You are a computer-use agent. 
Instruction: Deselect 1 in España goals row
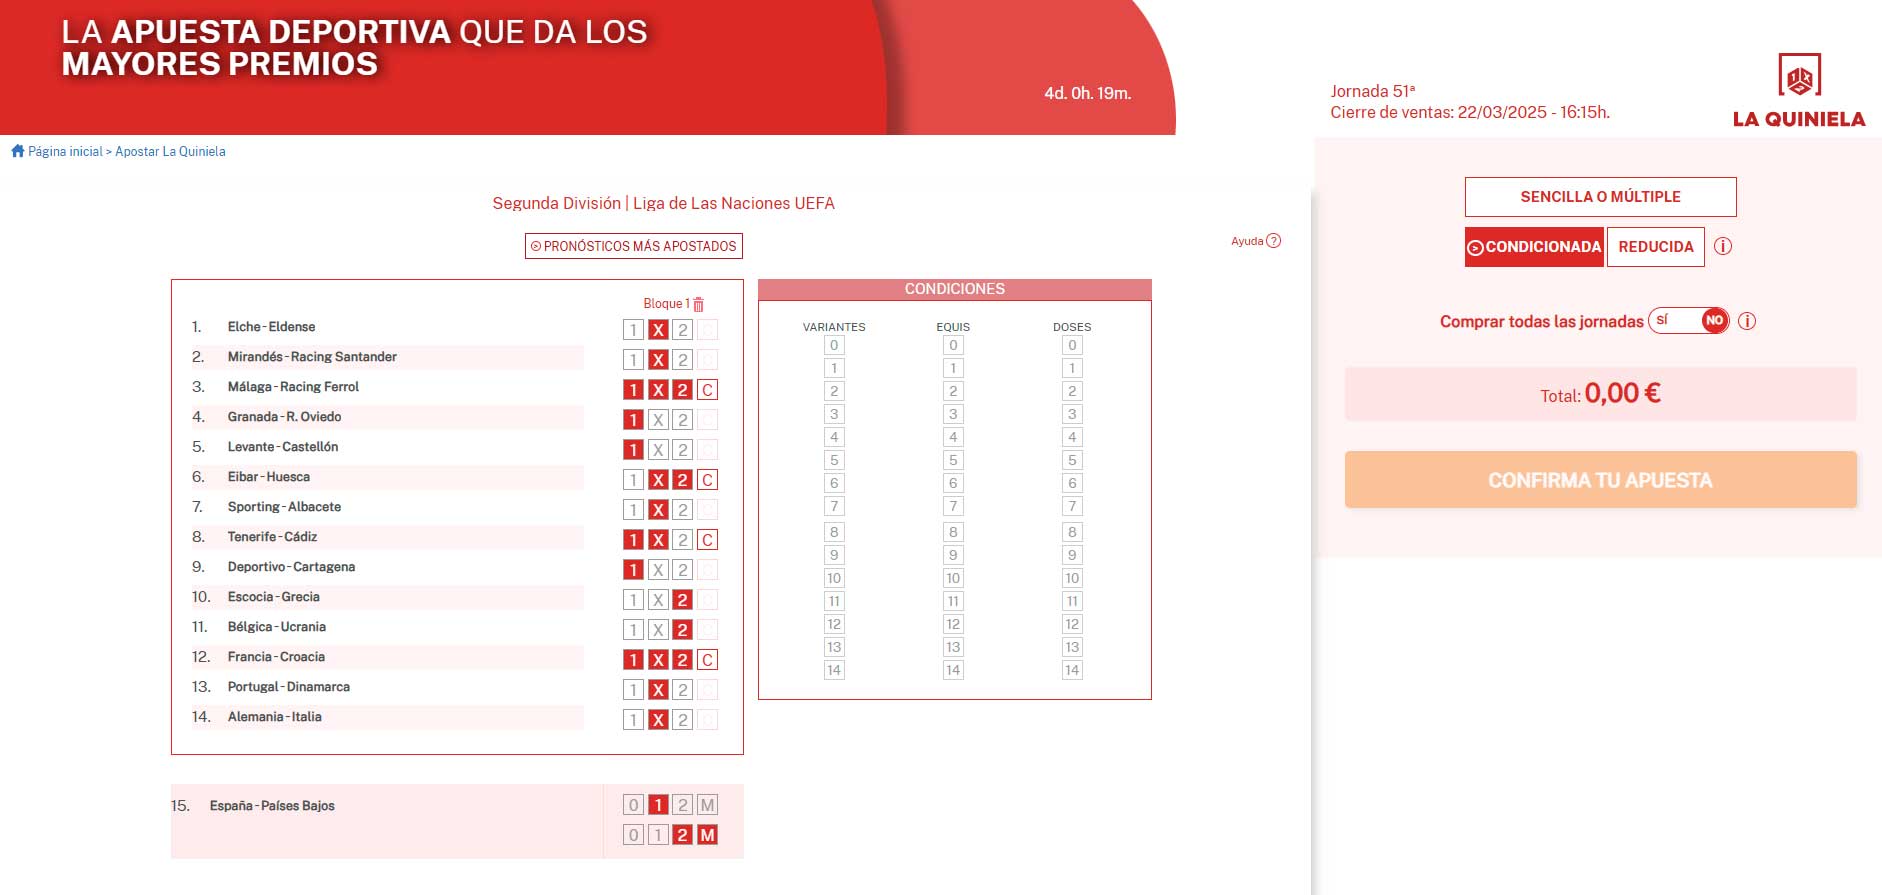658,805
